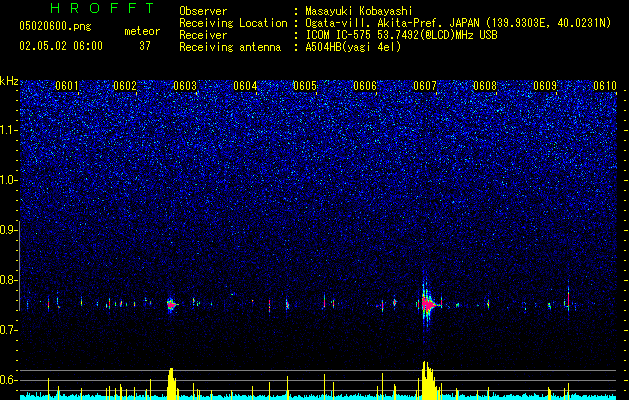Image resolution: width=629 pixels, height=400 pixels.
Task: Click the Ogata-vill. Akita-Pref. JAPAN location text
Action: 458,23
